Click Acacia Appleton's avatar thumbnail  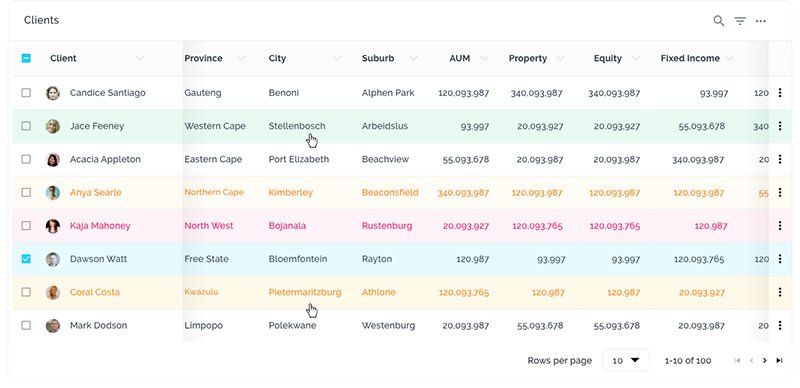(53, 159)
